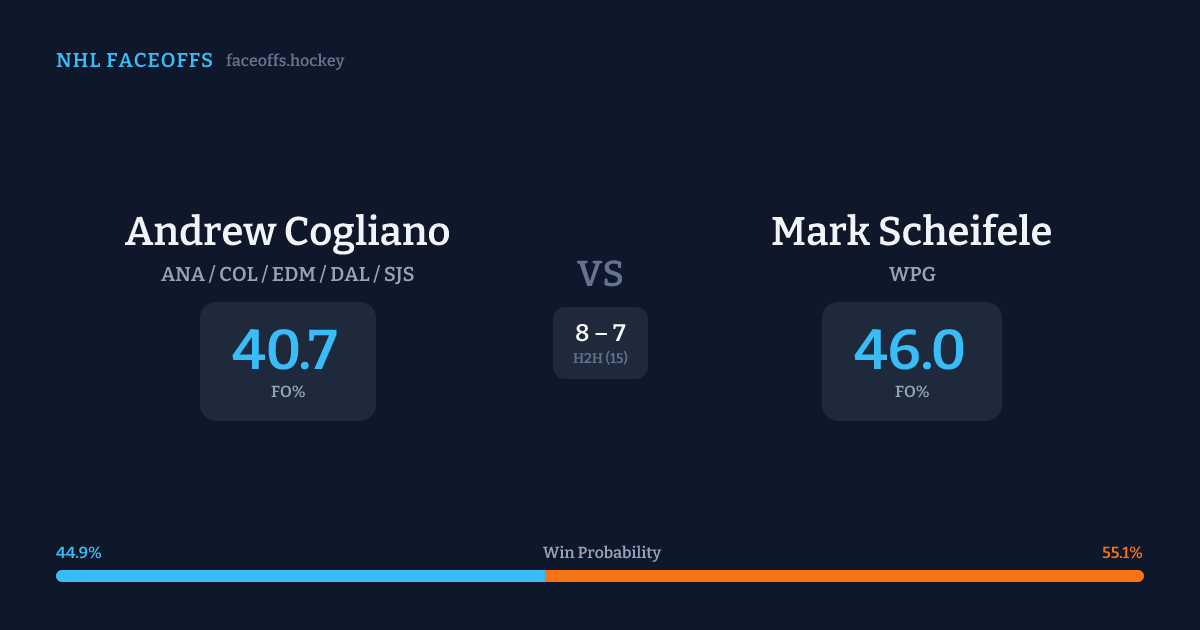Click the FO% label below 46.0
Screen dimensions: 1200x630
(x=912, y=392)
